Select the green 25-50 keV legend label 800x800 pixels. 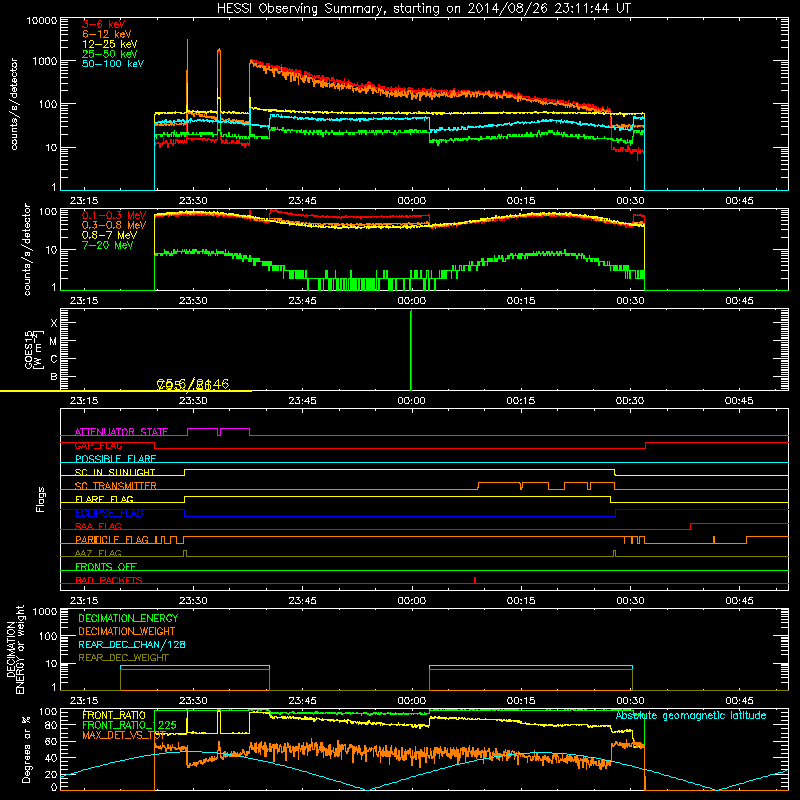tap(110, 54)
